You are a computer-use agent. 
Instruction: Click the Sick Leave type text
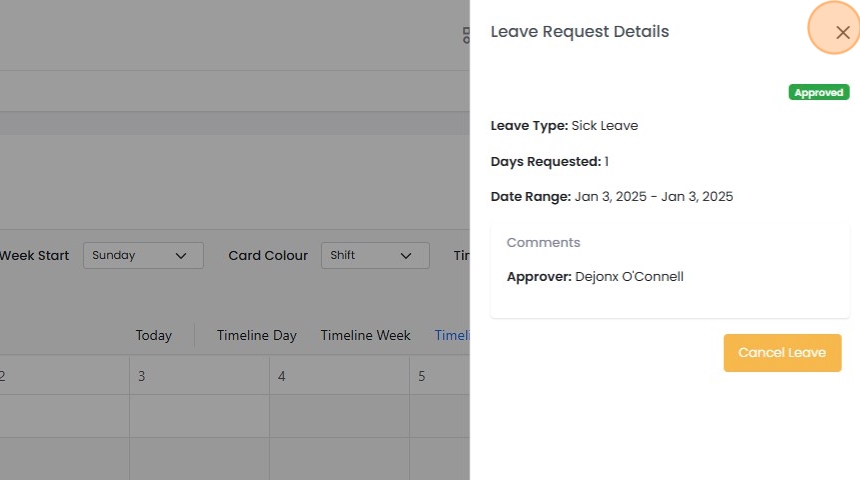(604, 126)
